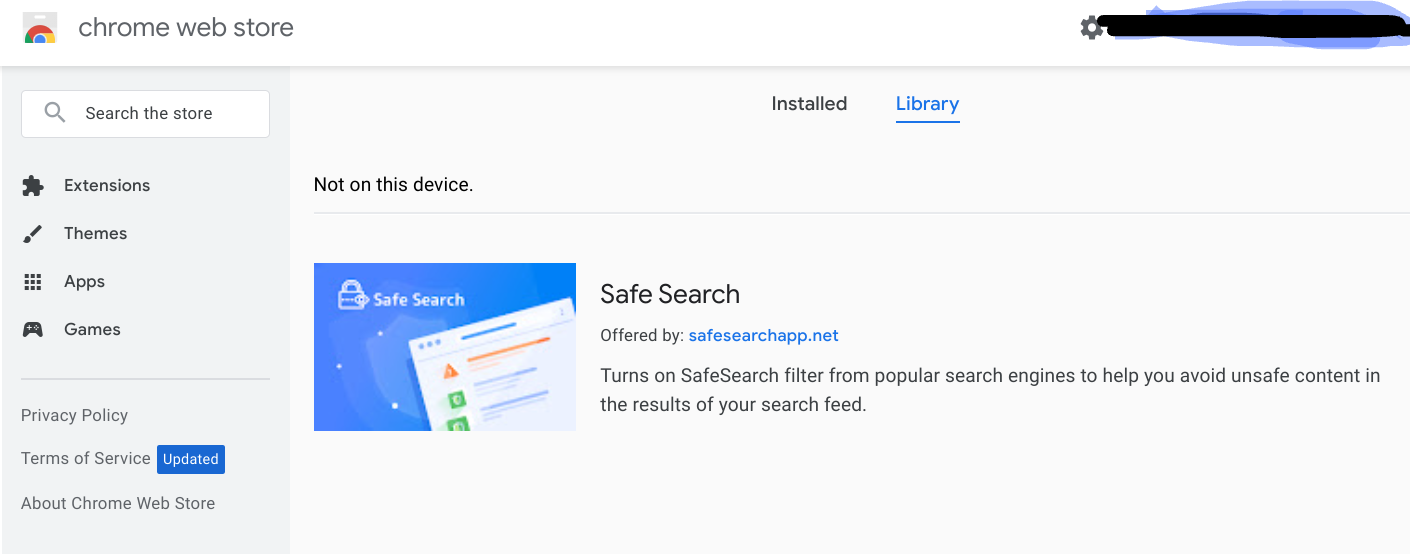The width and height of the screenshot is (1410, 554).
Task: Go to the Themes category label
Action: pos(96,234)
